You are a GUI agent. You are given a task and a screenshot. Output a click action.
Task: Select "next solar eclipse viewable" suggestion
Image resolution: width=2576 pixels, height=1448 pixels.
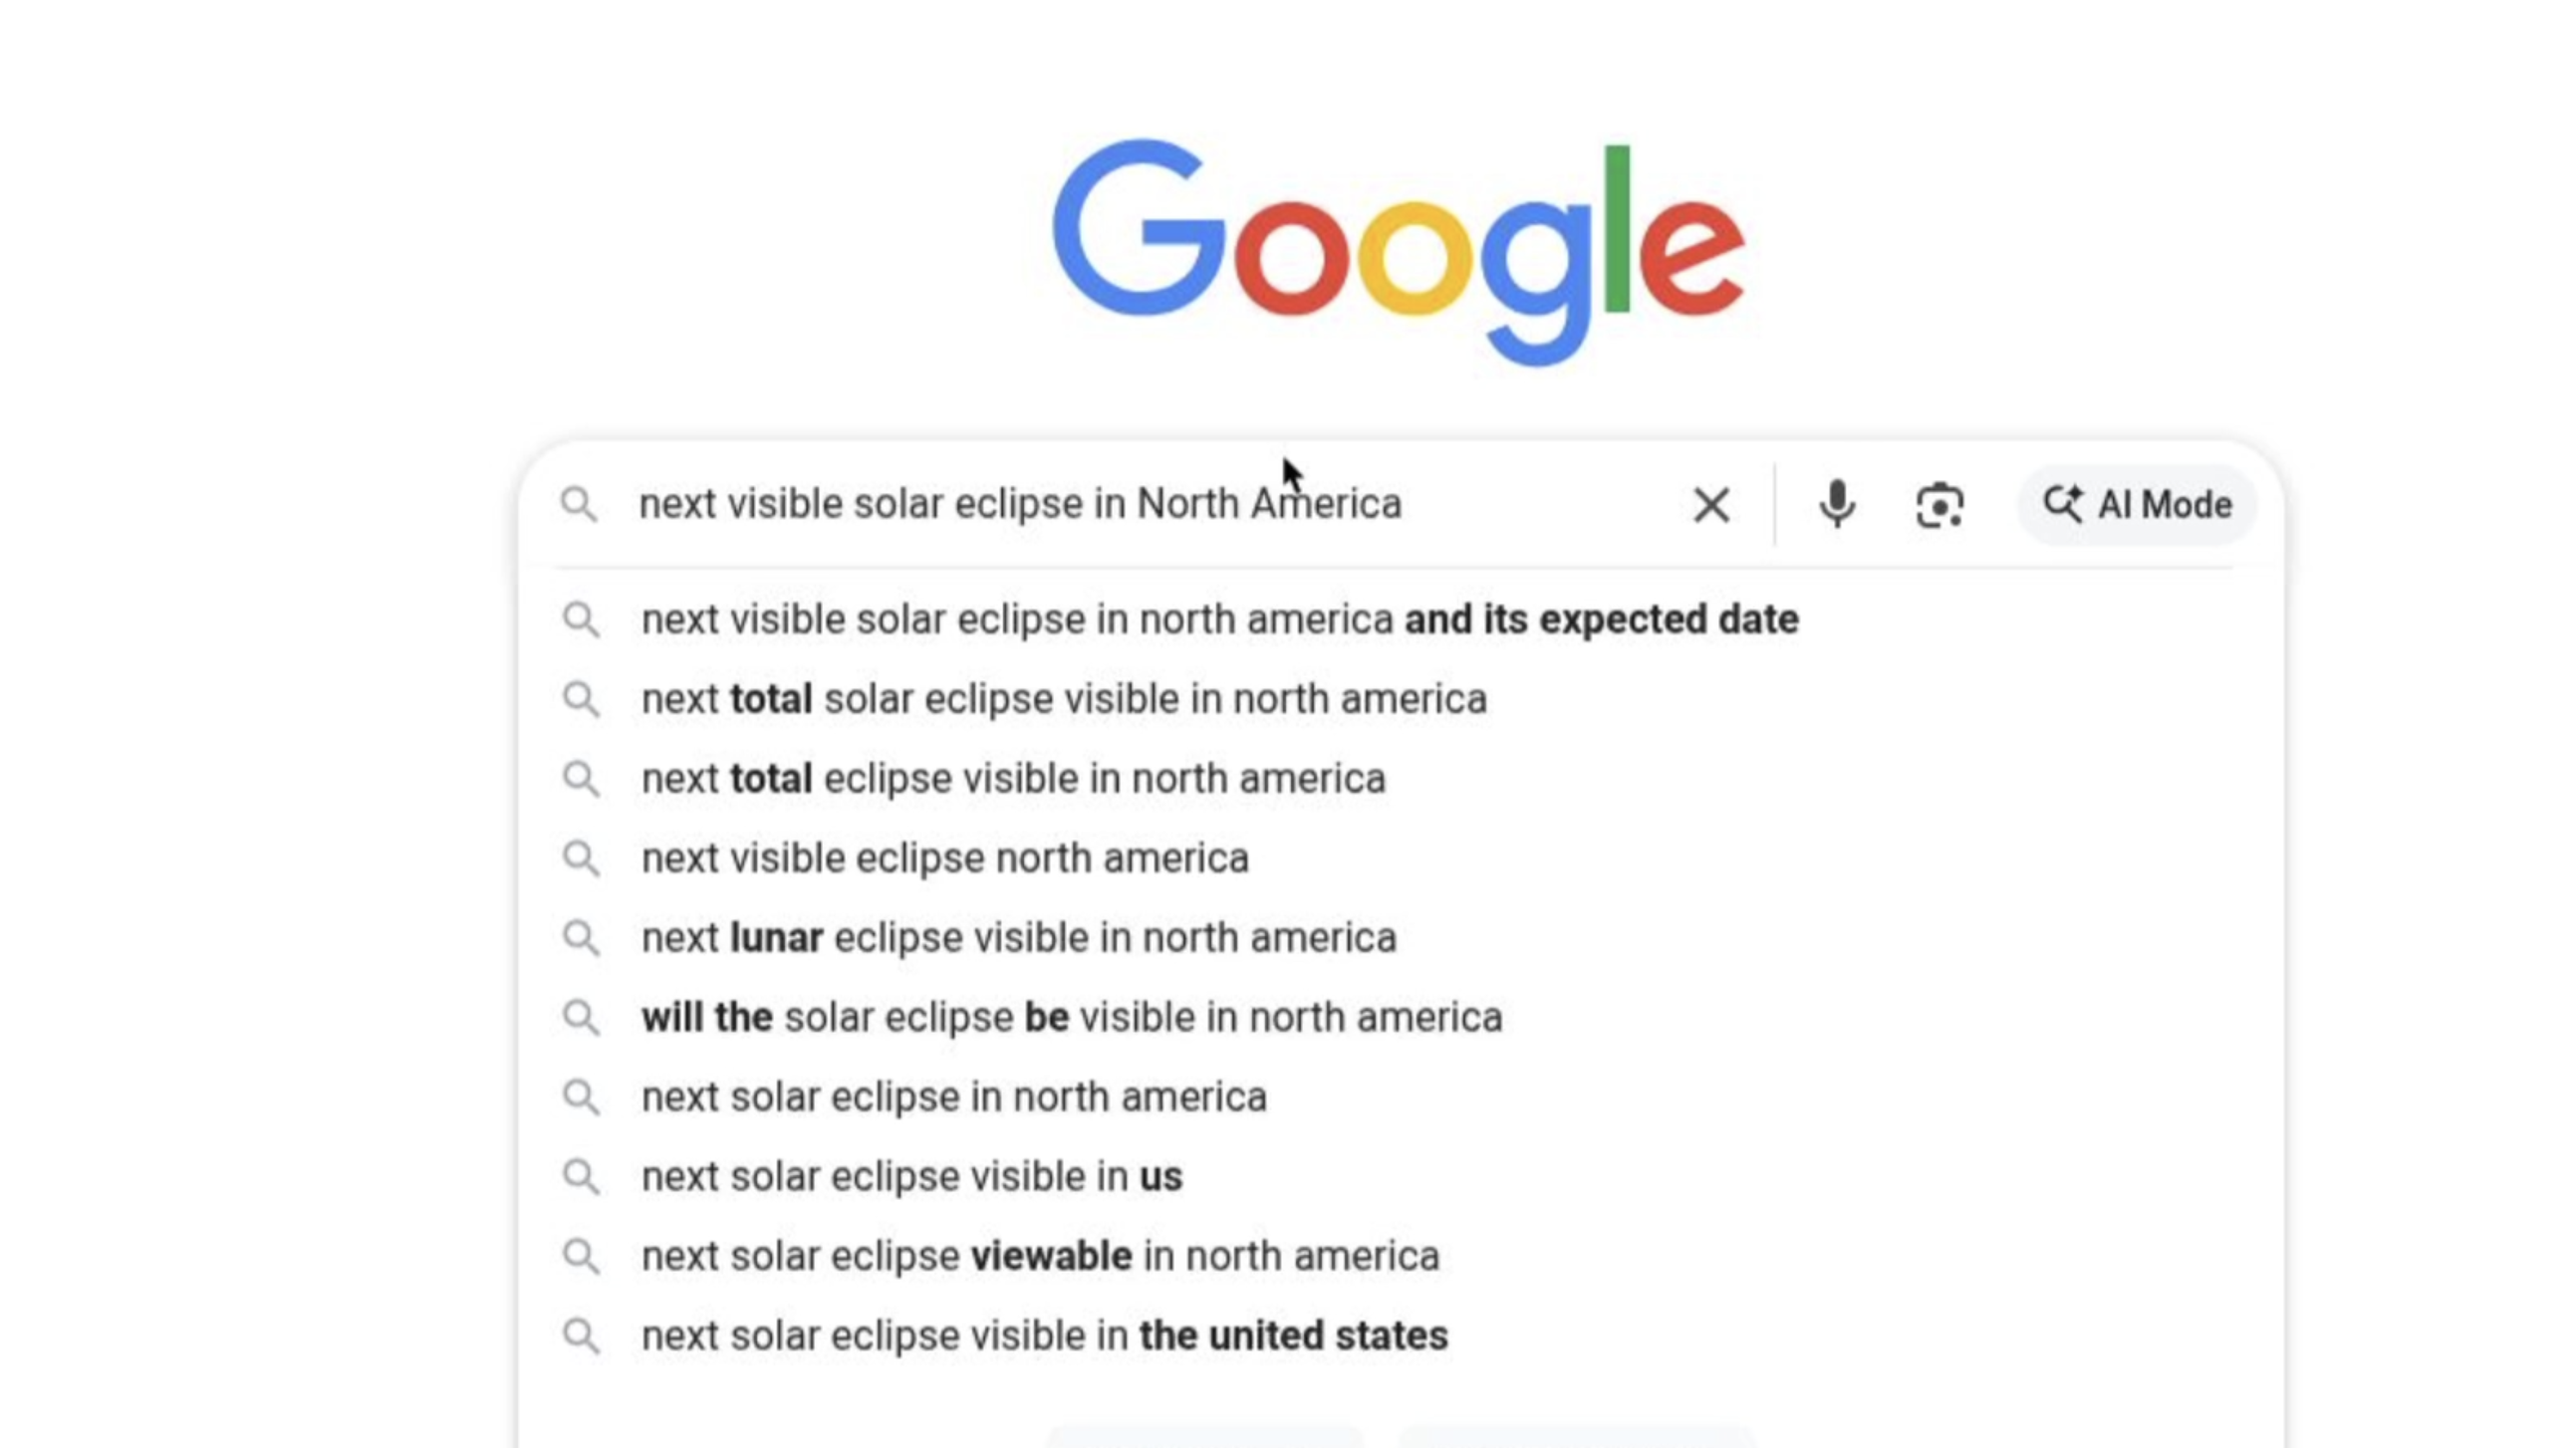pos(1040,1256)
